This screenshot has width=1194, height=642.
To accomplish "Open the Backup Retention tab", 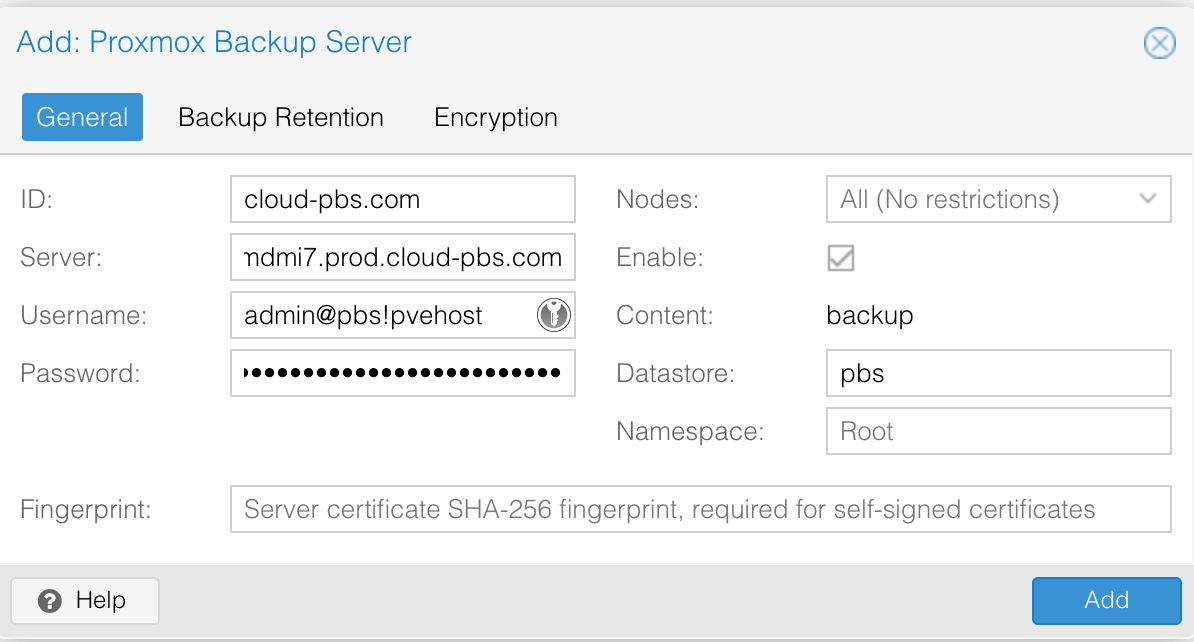I will (x=281, y=117).
